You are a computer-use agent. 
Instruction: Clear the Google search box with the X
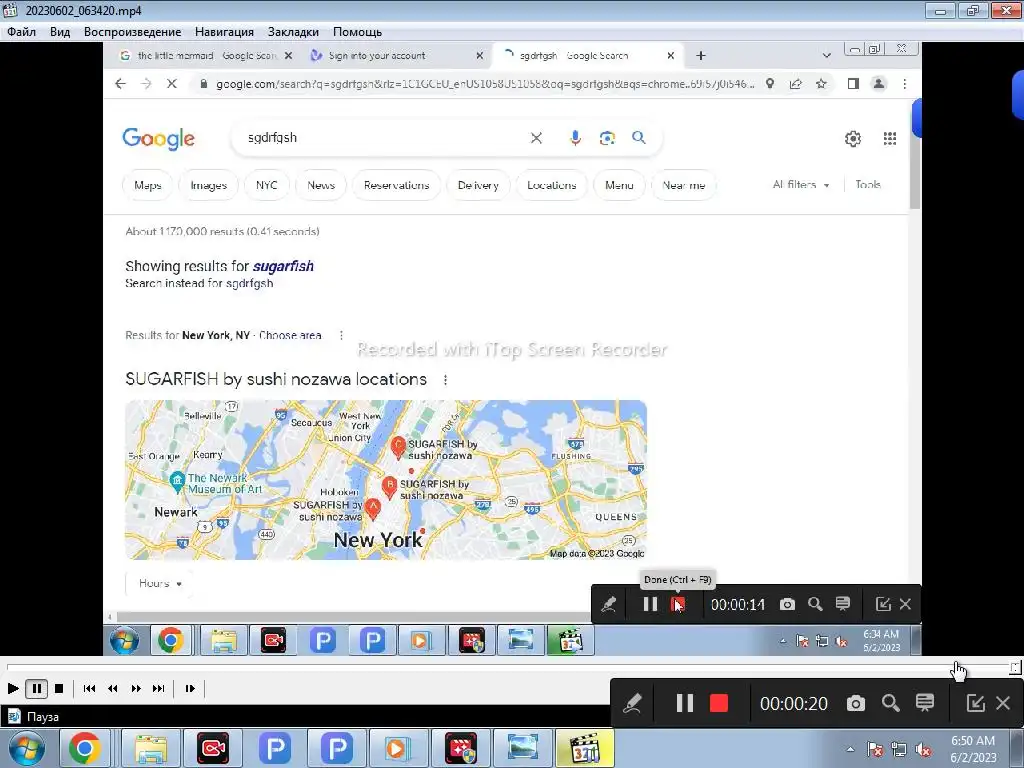536,138
